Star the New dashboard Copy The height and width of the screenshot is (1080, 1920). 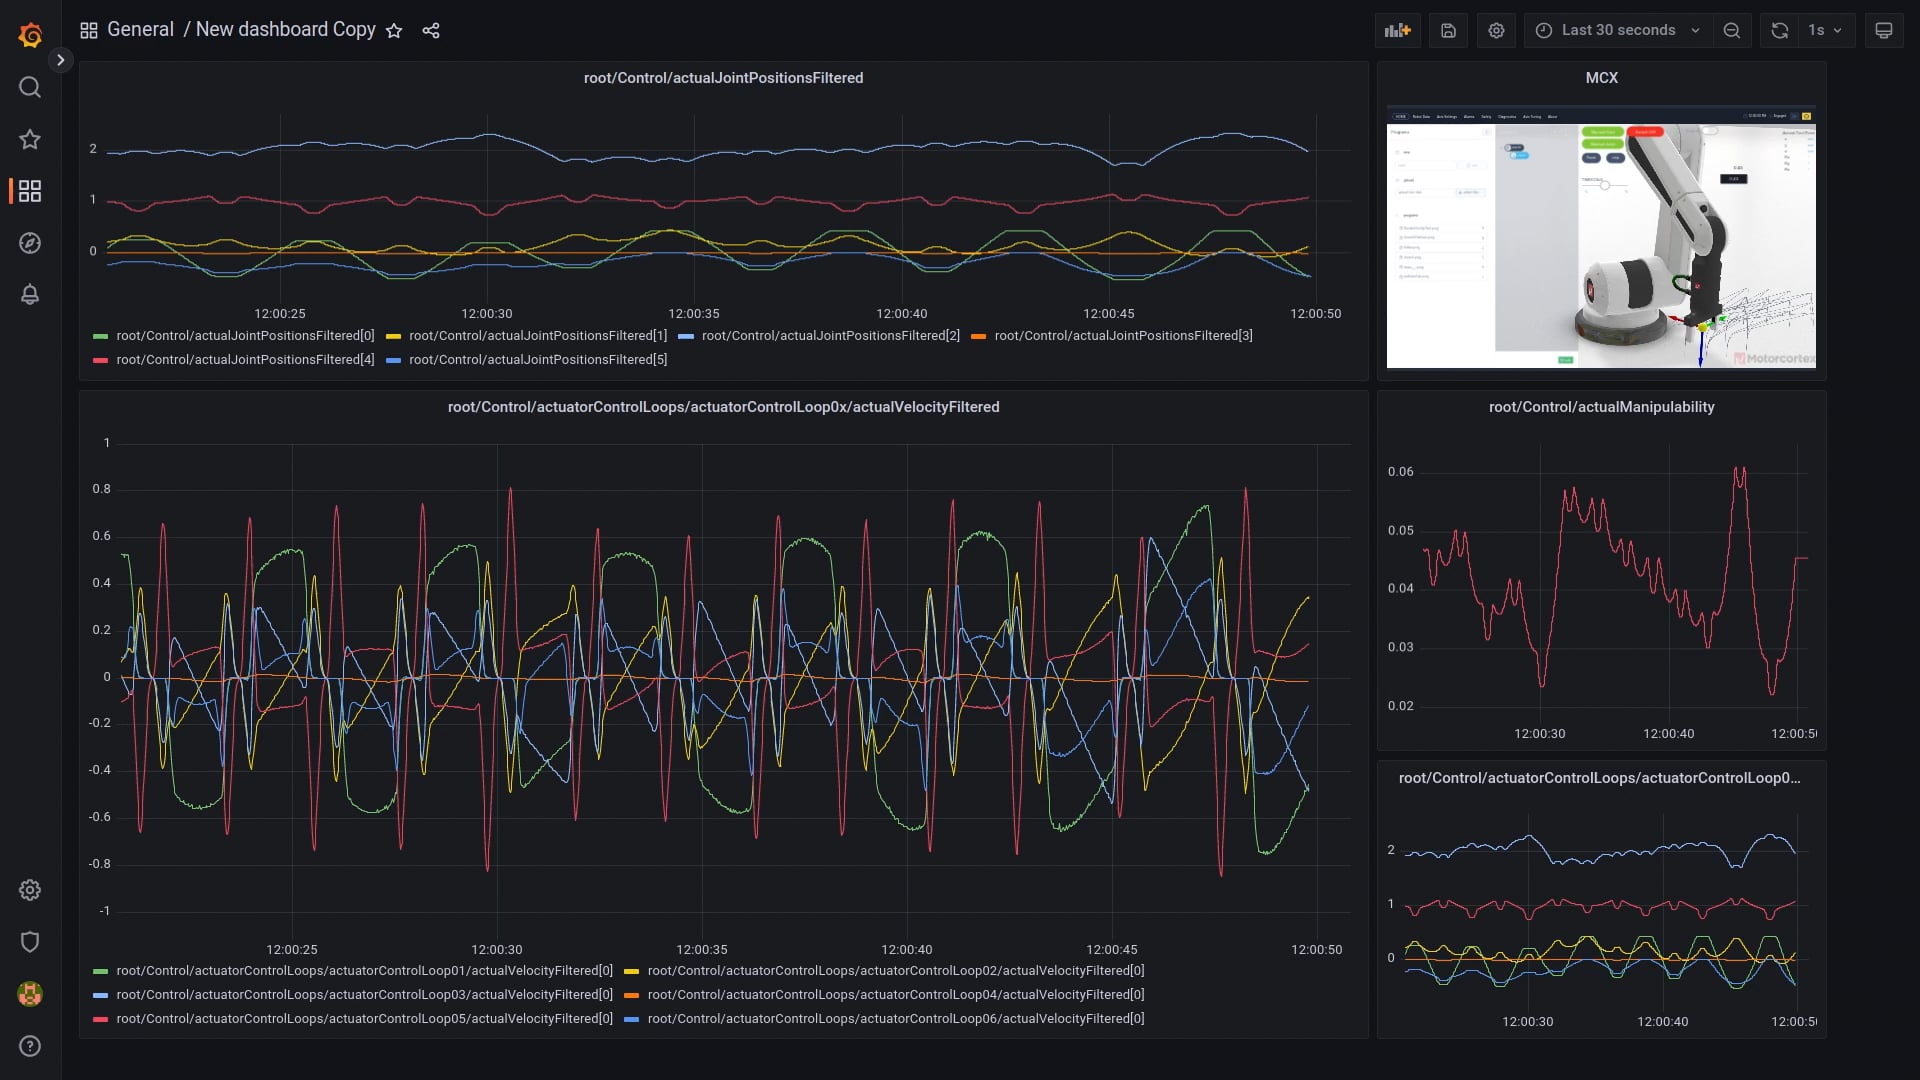pos(394,31)
